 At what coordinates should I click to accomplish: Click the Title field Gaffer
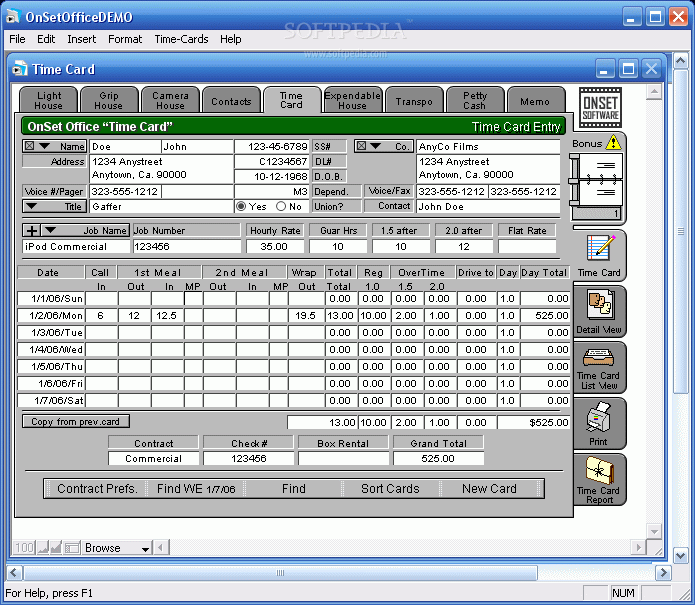pos(161,207)
